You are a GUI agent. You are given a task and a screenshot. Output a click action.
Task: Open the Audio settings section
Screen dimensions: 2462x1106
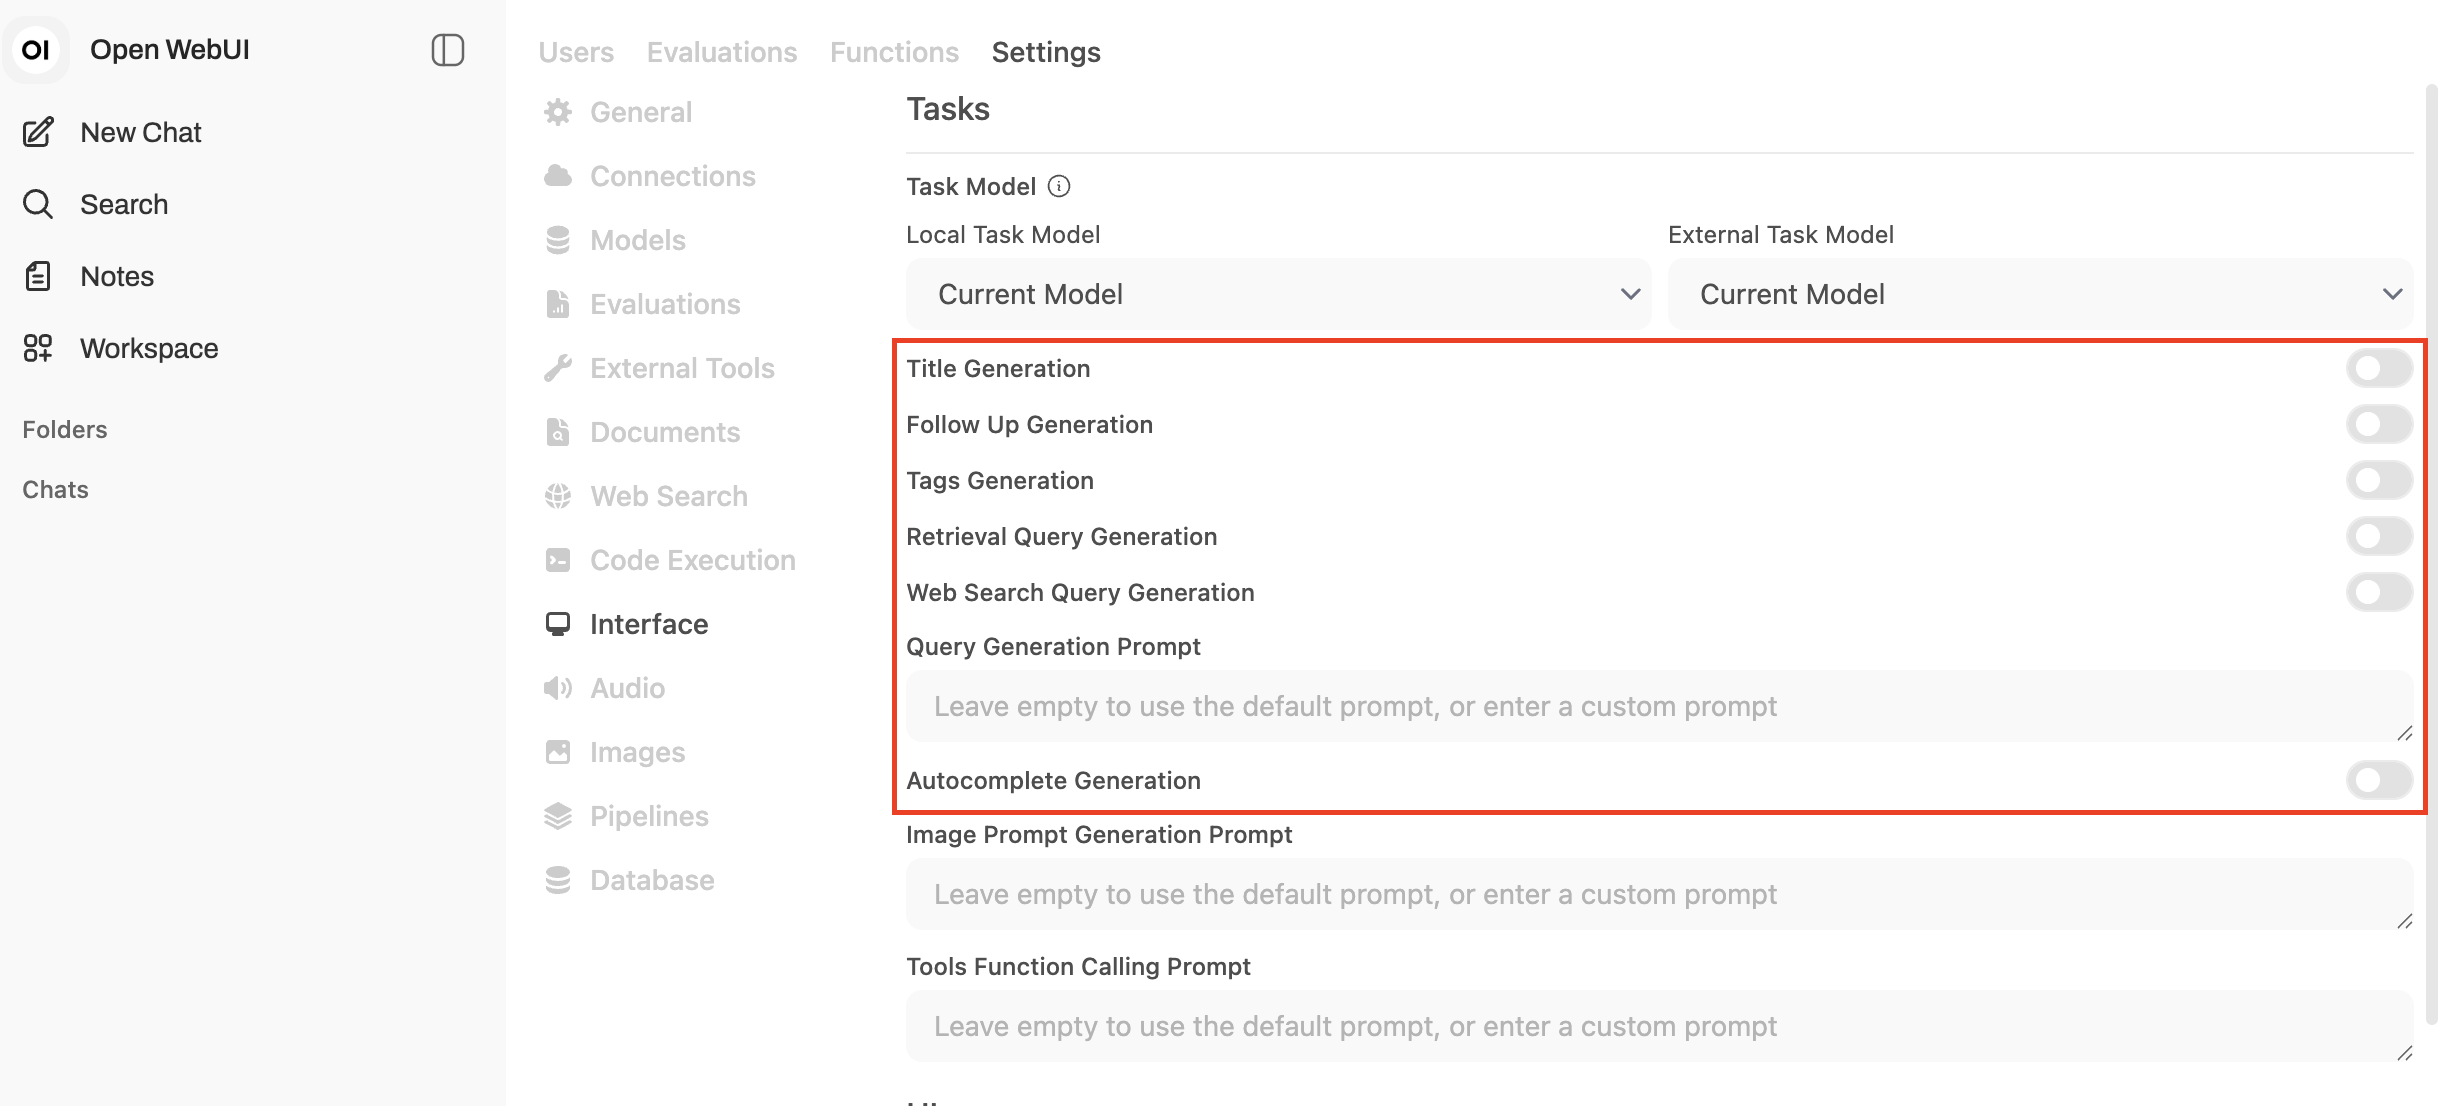pyautogui.click(x=627, y=688)
